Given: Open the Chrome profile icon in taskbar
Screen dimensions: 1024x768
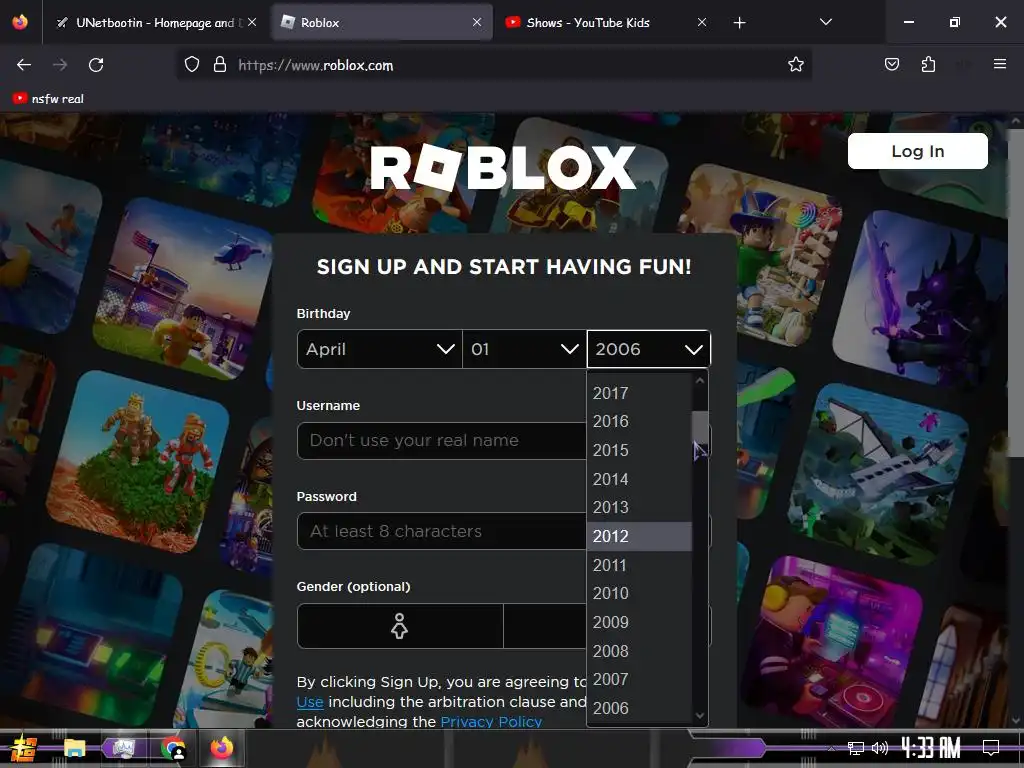Looking at the screenshot, I should tap(172, 748).
